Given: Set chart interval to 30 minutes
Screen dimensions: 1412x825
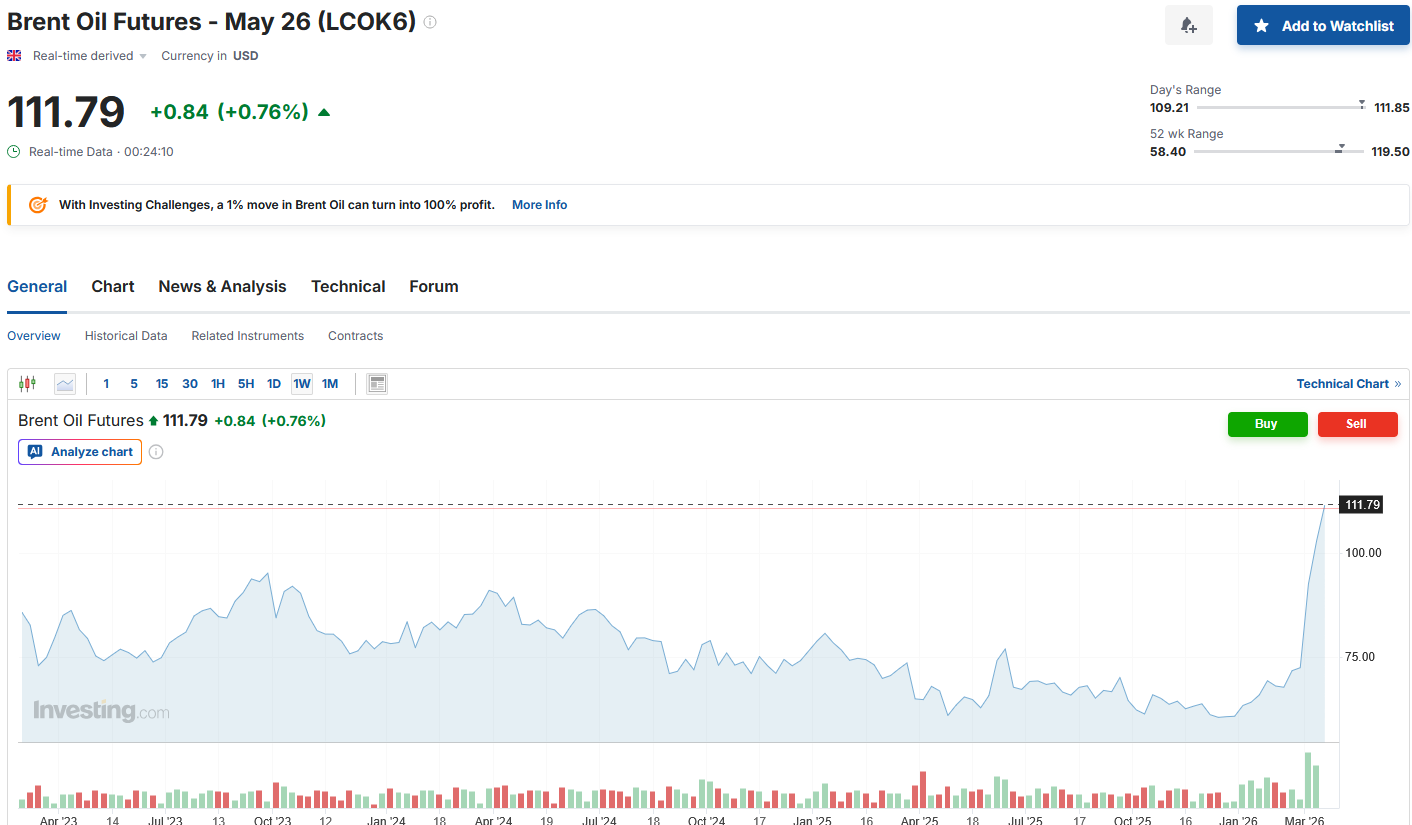Looking at the screenshot, I should click(190, 384).
